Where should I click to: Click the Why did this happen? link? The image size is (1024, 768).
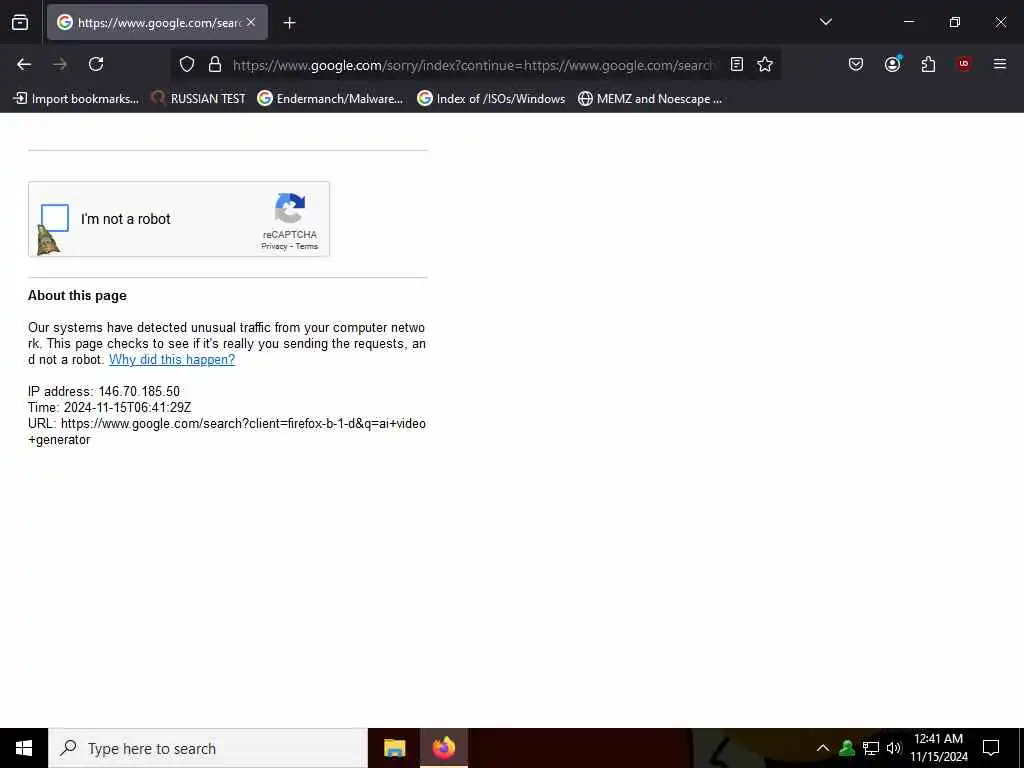click(x=172, y=359)
